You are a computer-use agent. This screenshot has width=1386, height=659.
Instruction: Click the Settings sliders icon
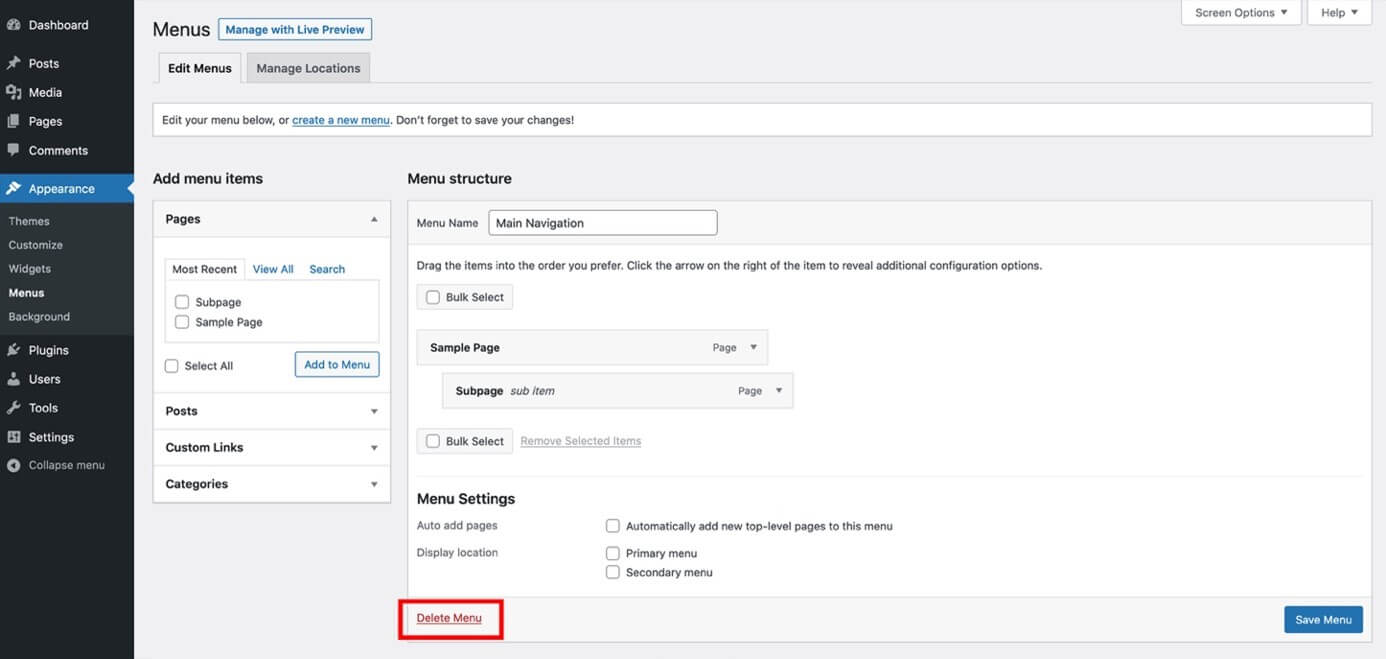coord(13,437)
